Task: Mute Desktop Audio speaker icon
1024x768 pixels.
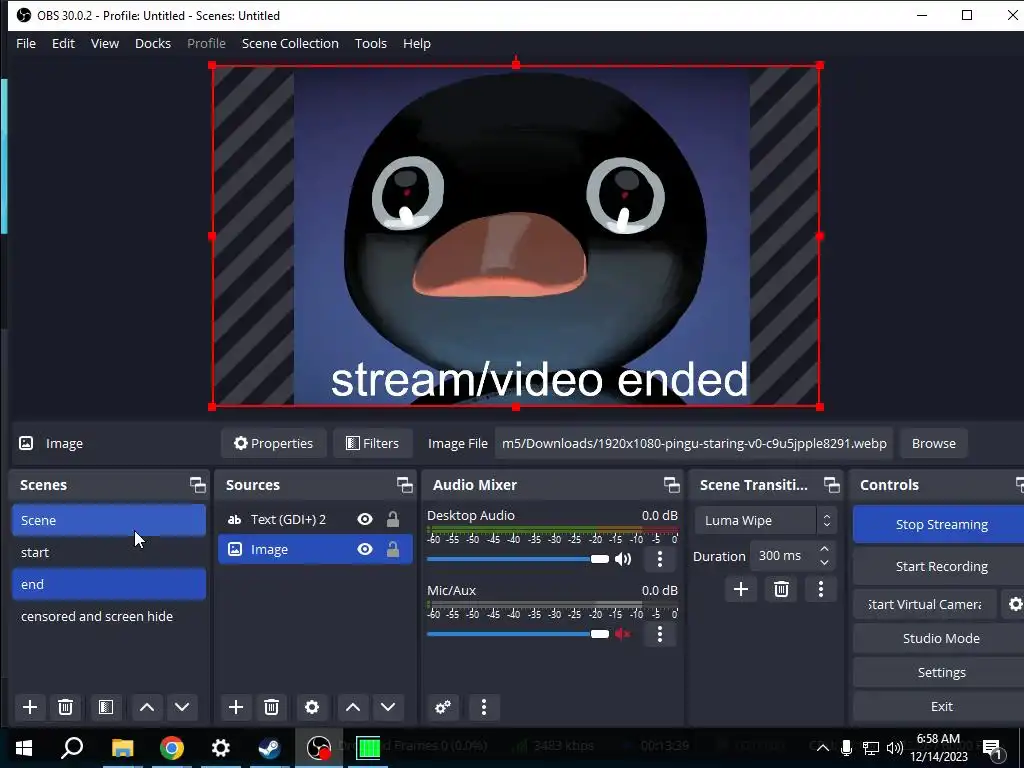Action: pos(623,559)
